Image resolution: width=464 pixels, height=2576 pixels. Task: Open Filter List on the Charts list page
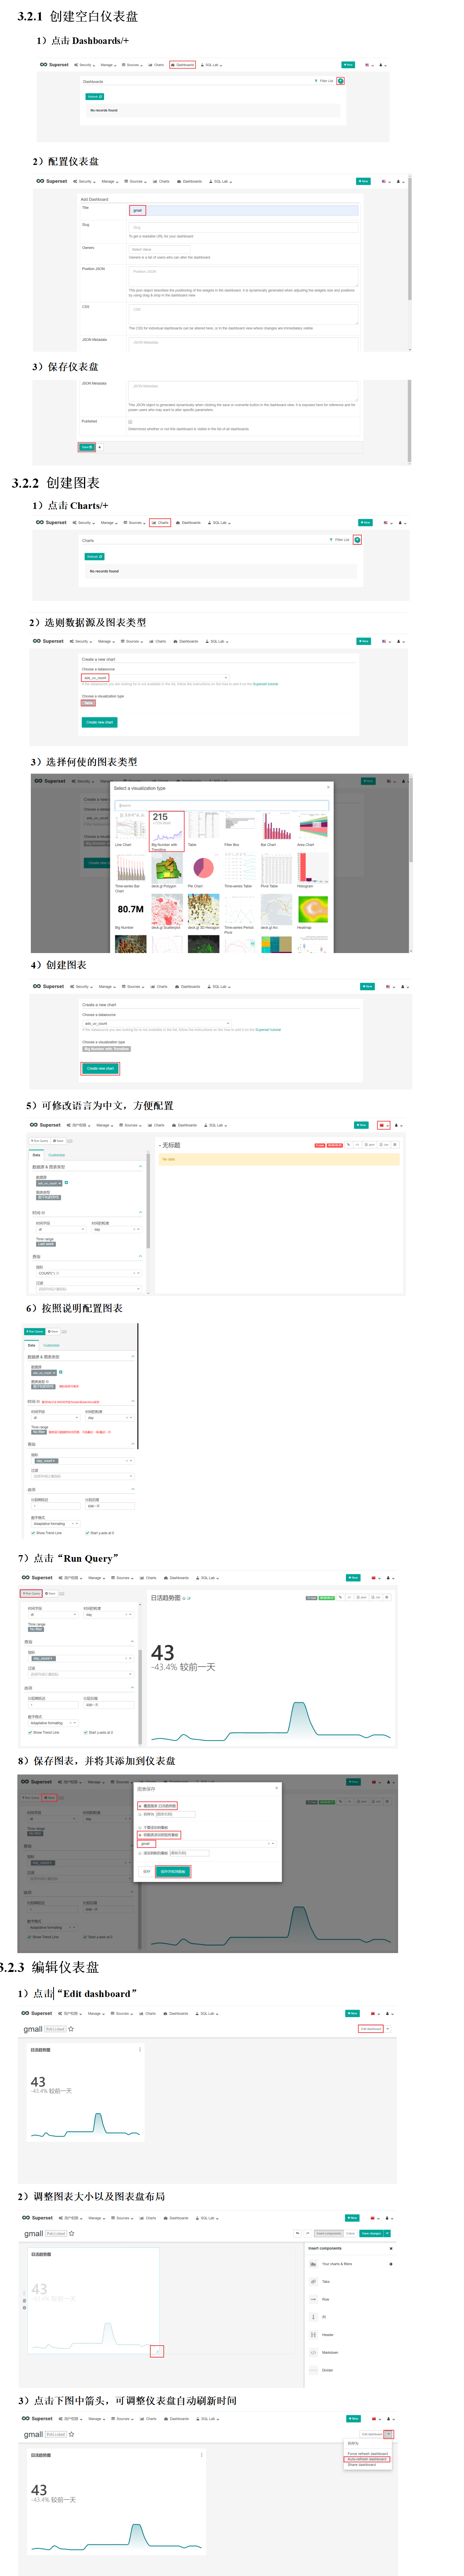point(340,540)
